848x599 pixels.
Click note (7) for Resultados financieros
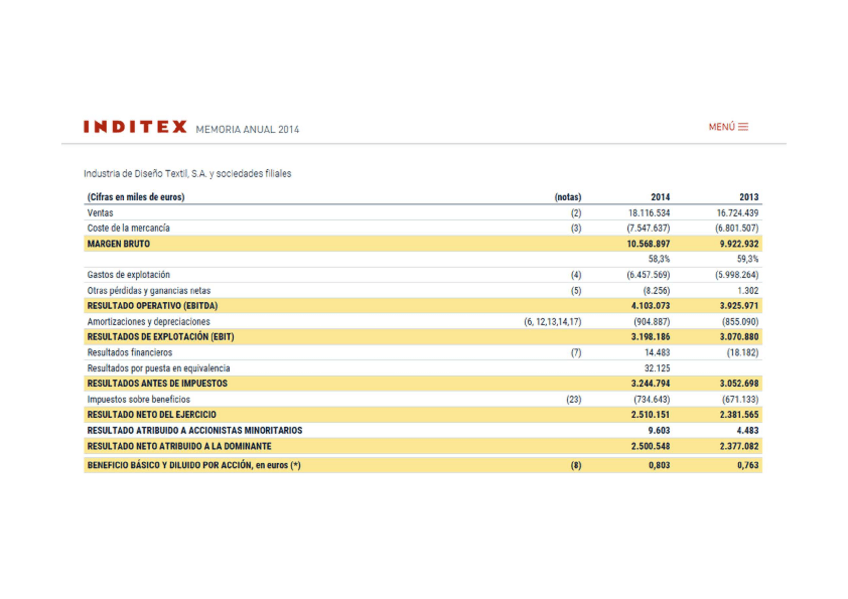(575, 352)
